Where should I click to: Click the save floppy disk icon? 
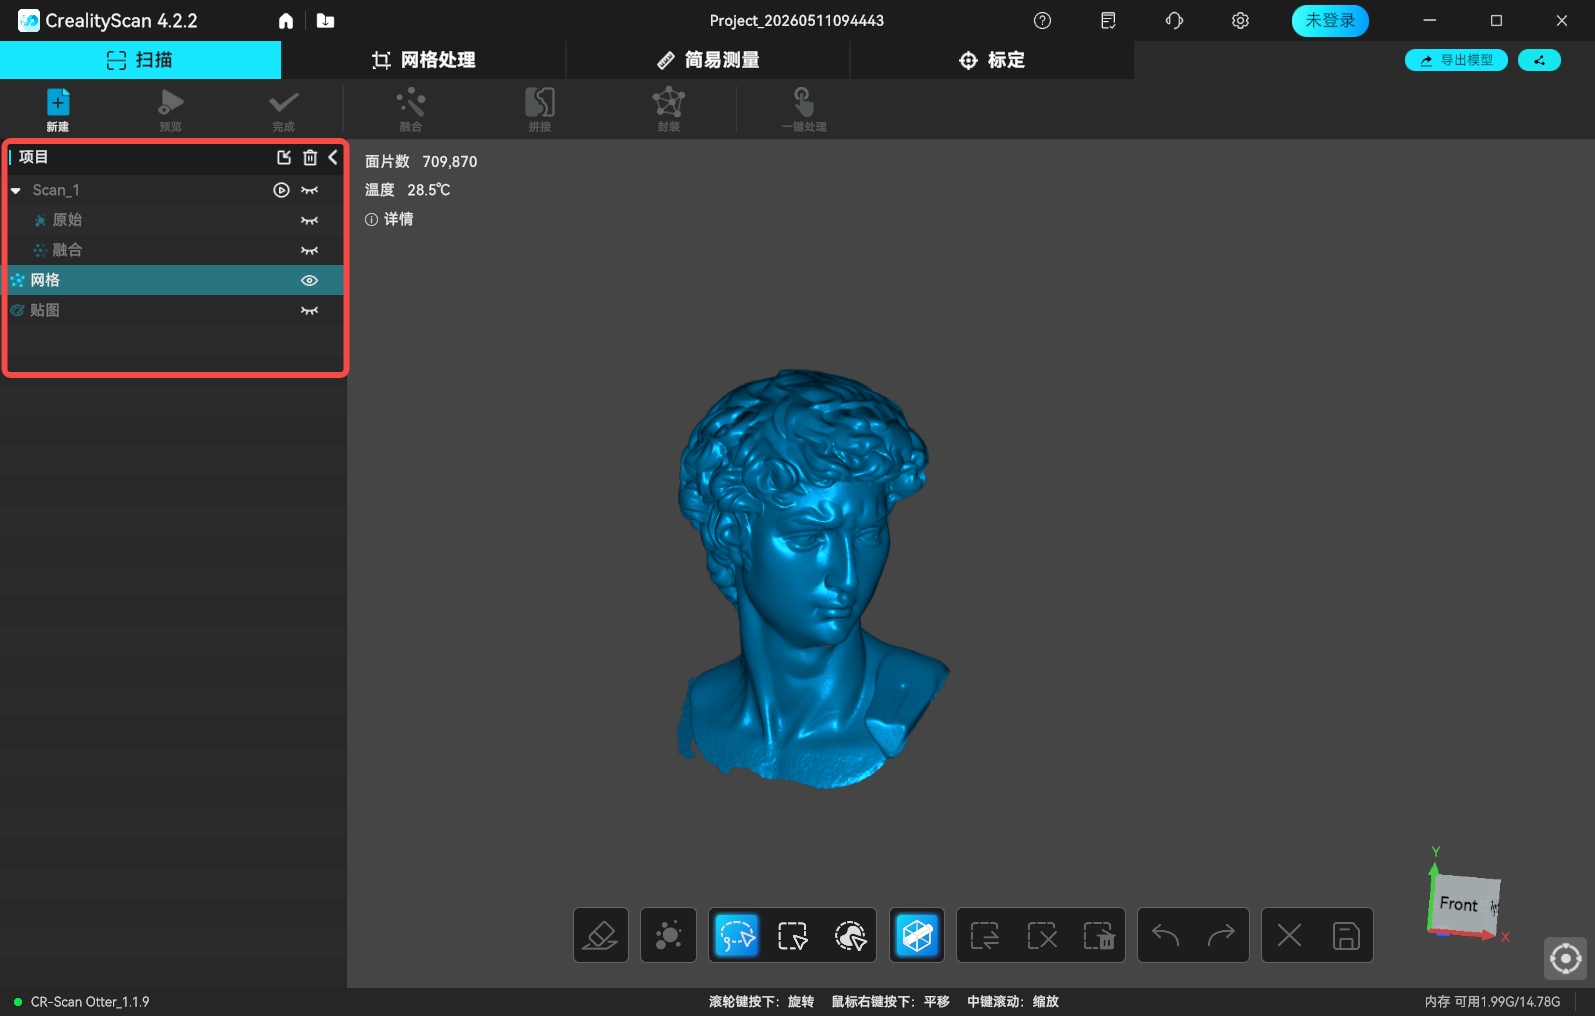[1346, 935]
